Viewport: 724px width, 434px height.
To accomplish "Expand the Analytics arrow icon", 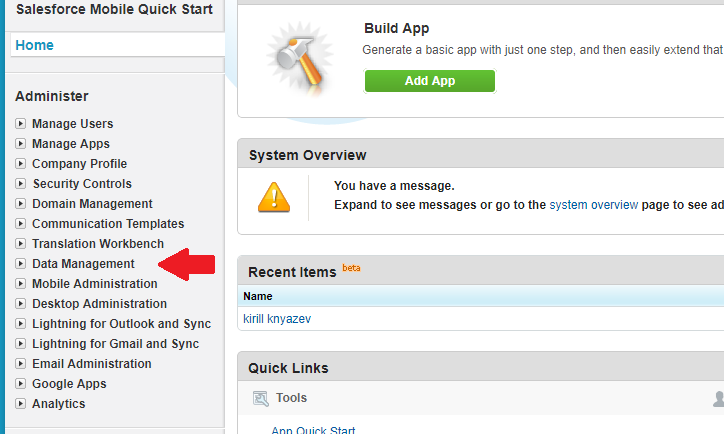I will [x=21, y=404].
